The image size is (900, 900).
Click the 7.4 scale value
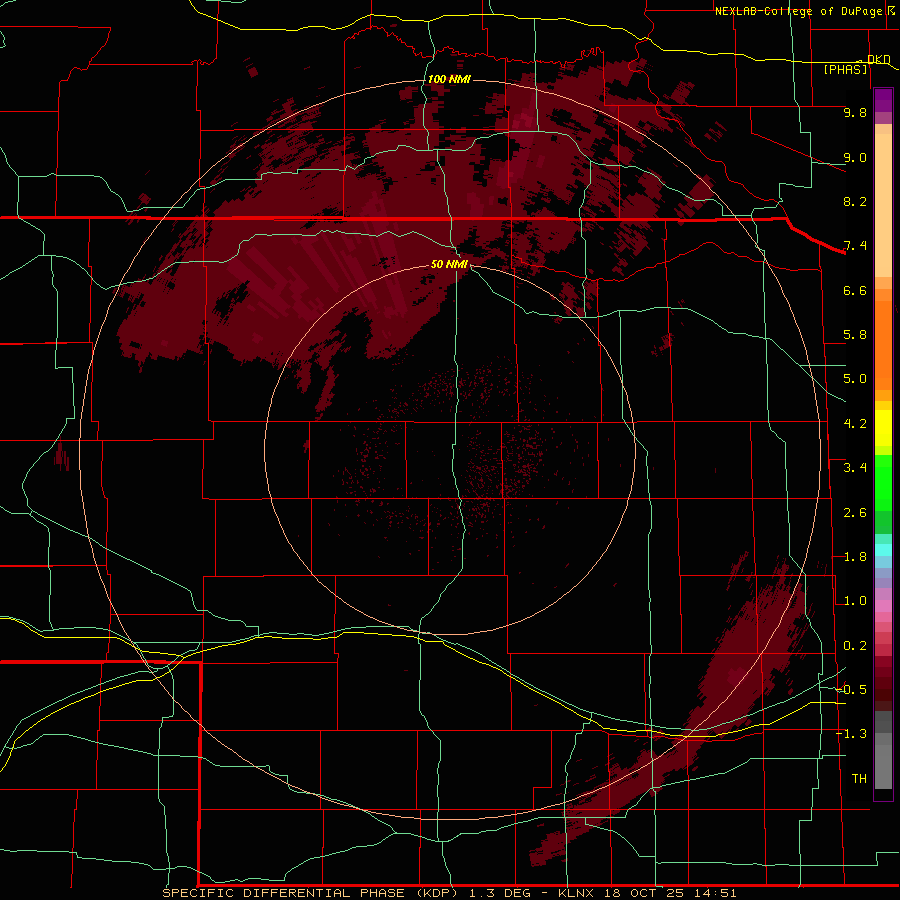[855, 246]
